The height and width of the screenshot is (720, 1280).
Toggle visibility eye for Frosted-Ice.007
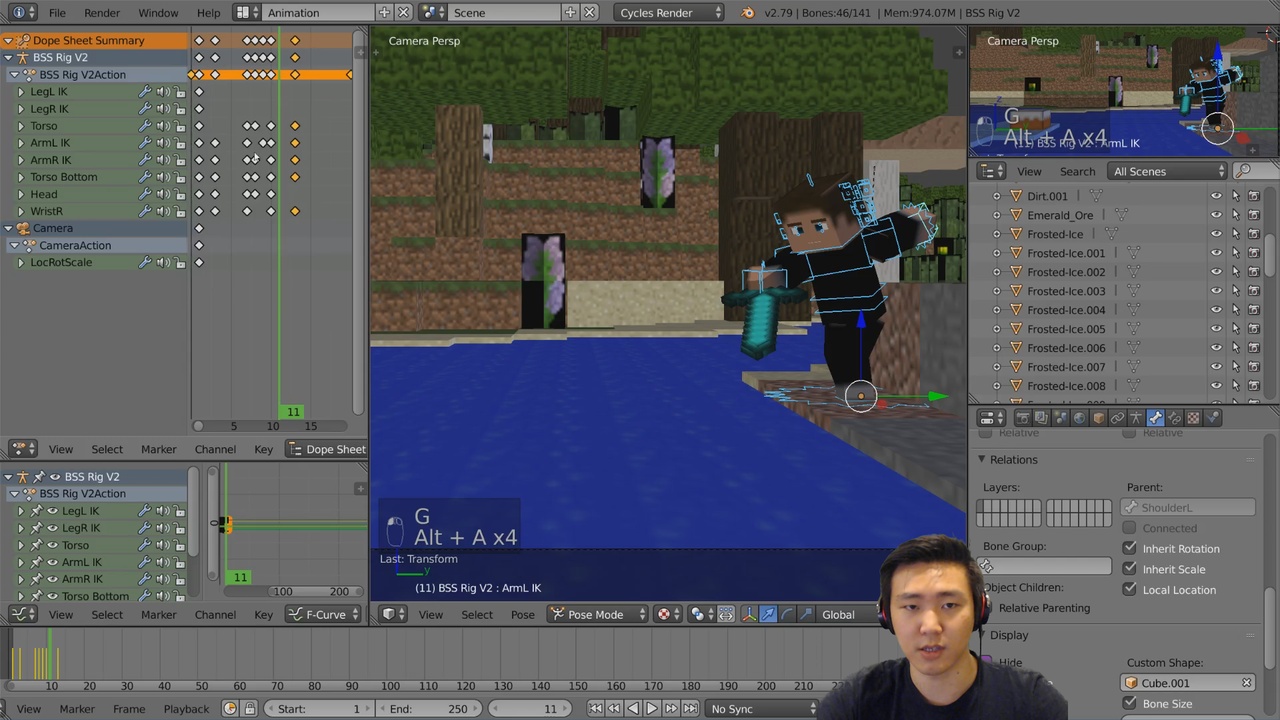pyautogui.click(x=1217, y=367)
